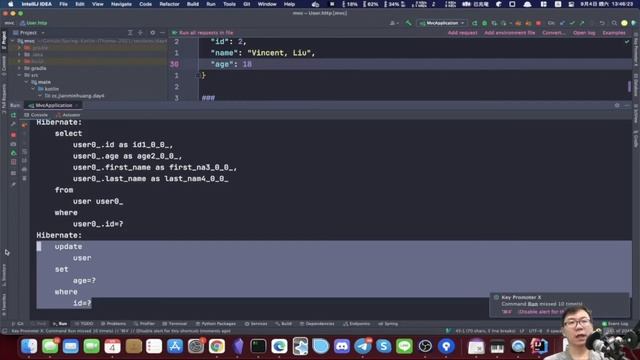Click the editor vertical scrollbar thumb

[629, 86]
